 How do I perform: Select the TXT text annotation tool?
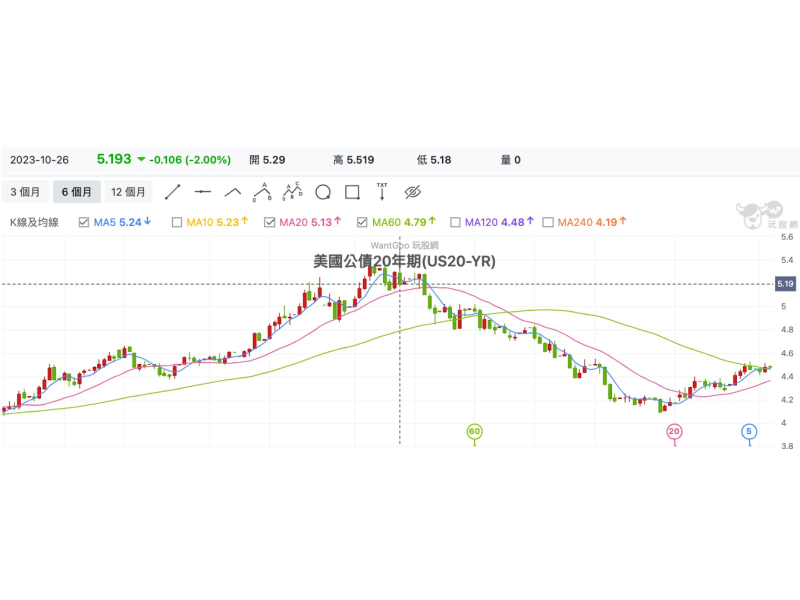[382, 191]
